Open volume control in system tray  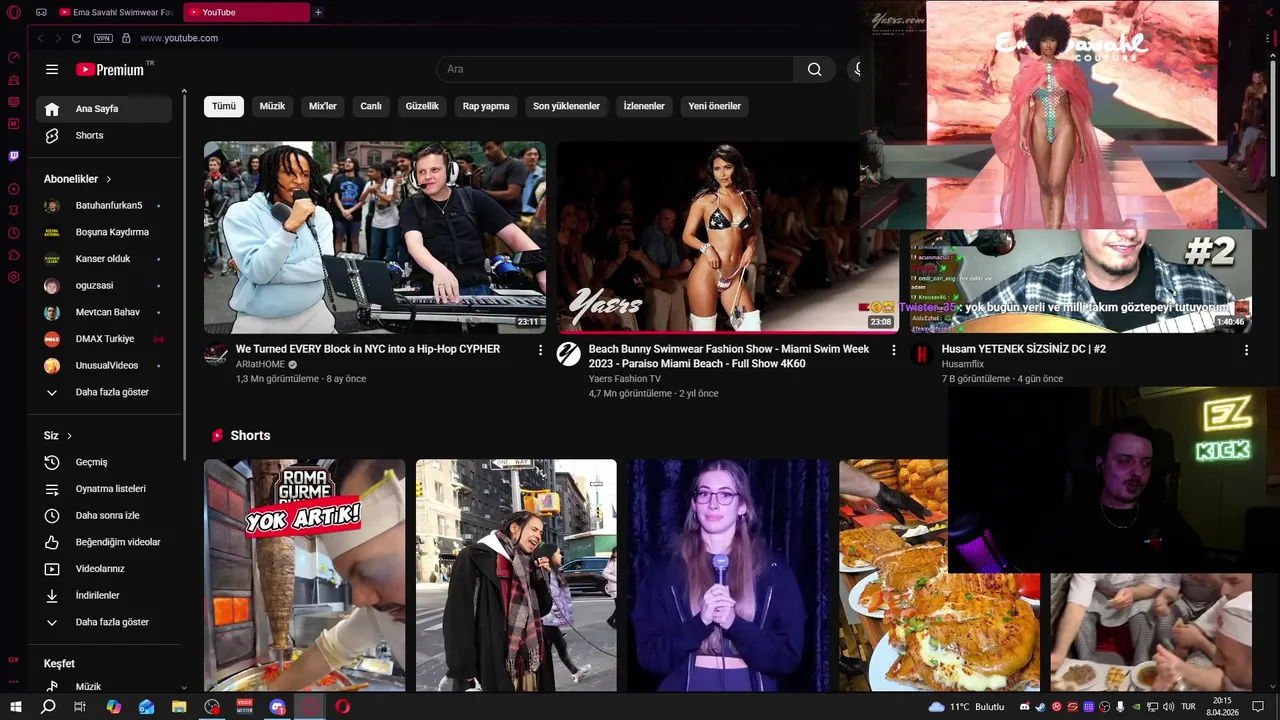pos(1167,707)
